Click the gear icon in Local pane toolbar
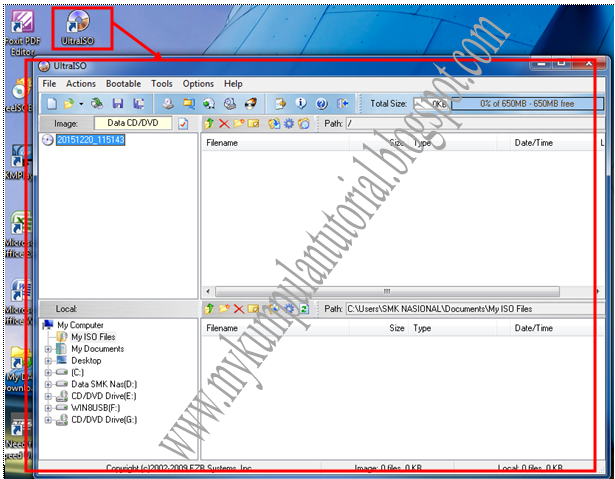Screen dimensions: 615x479 (x=289, y=309)
